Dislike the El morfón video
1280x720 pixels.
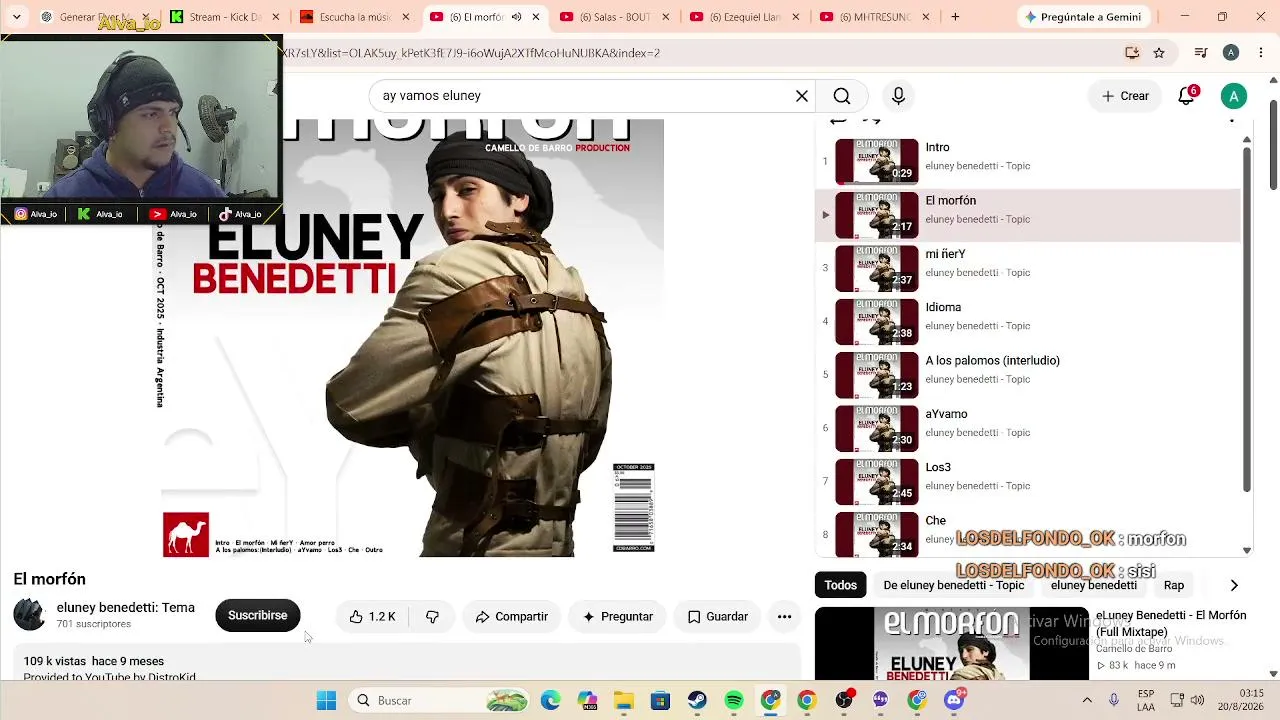(432, 617)
